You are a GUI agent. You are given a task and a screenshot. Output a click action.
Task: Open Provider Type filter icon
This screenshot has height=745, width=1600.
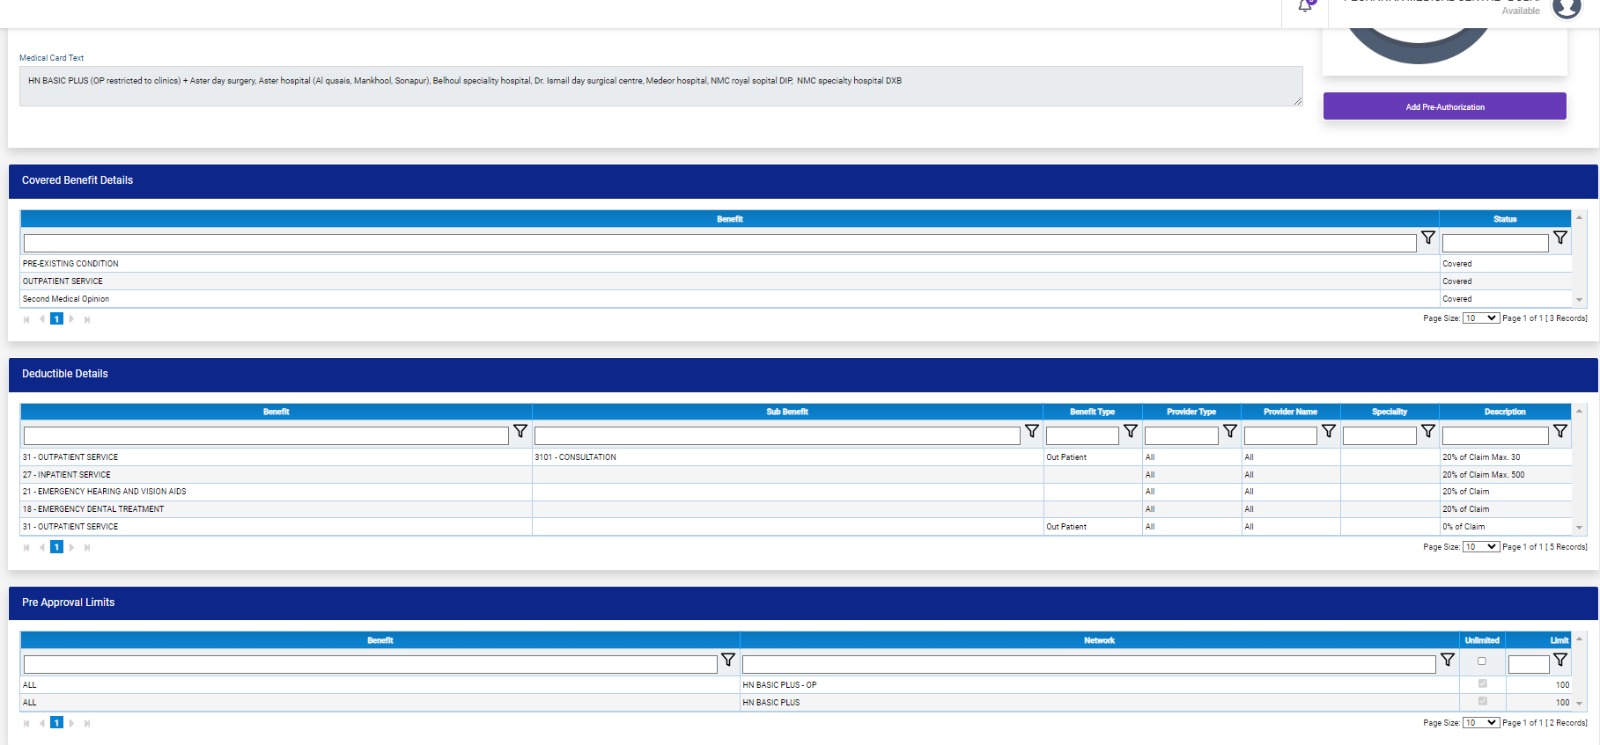(1230, 431)
